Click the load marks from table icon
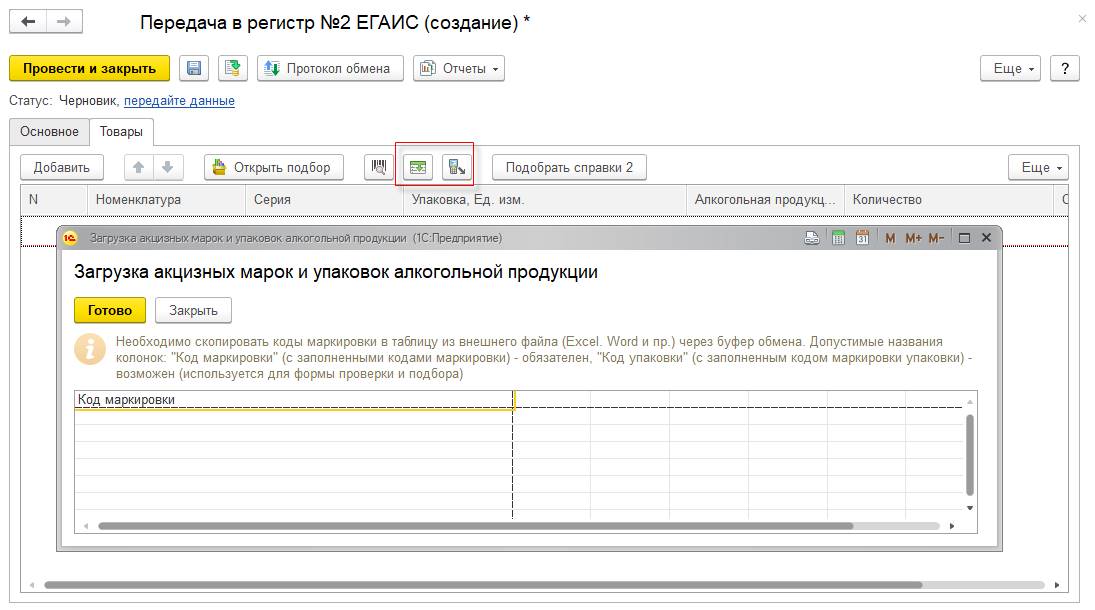The width and height of the screenshot is (1095, 610). point(418,168)
